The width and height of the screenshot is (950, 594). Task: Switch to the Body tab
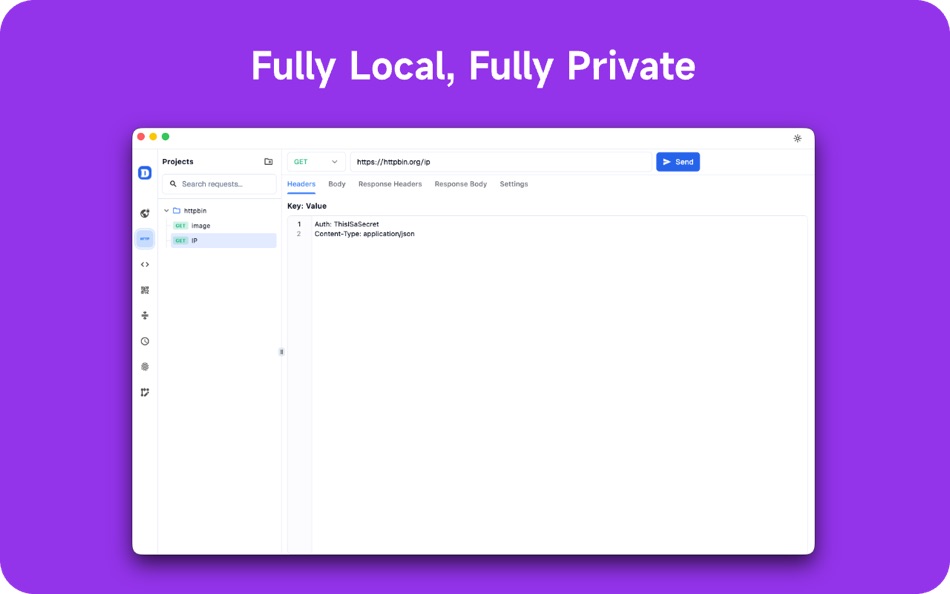pos(337,184)
